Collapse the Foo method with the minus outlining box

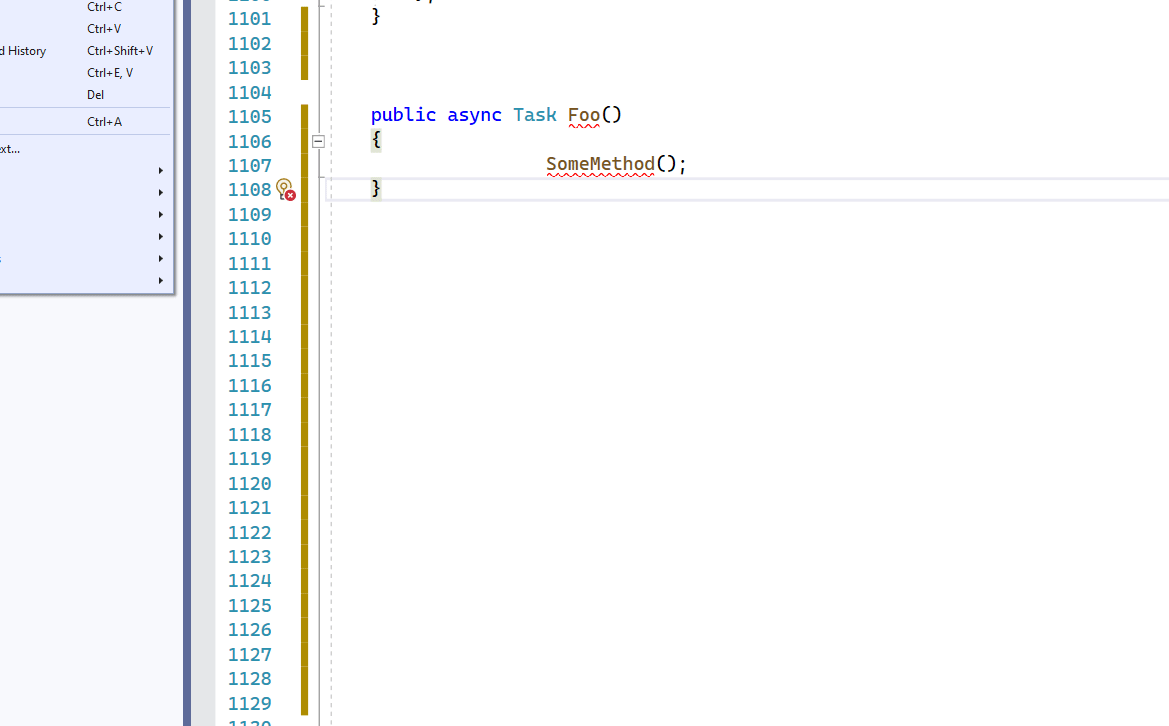point(318,141)
